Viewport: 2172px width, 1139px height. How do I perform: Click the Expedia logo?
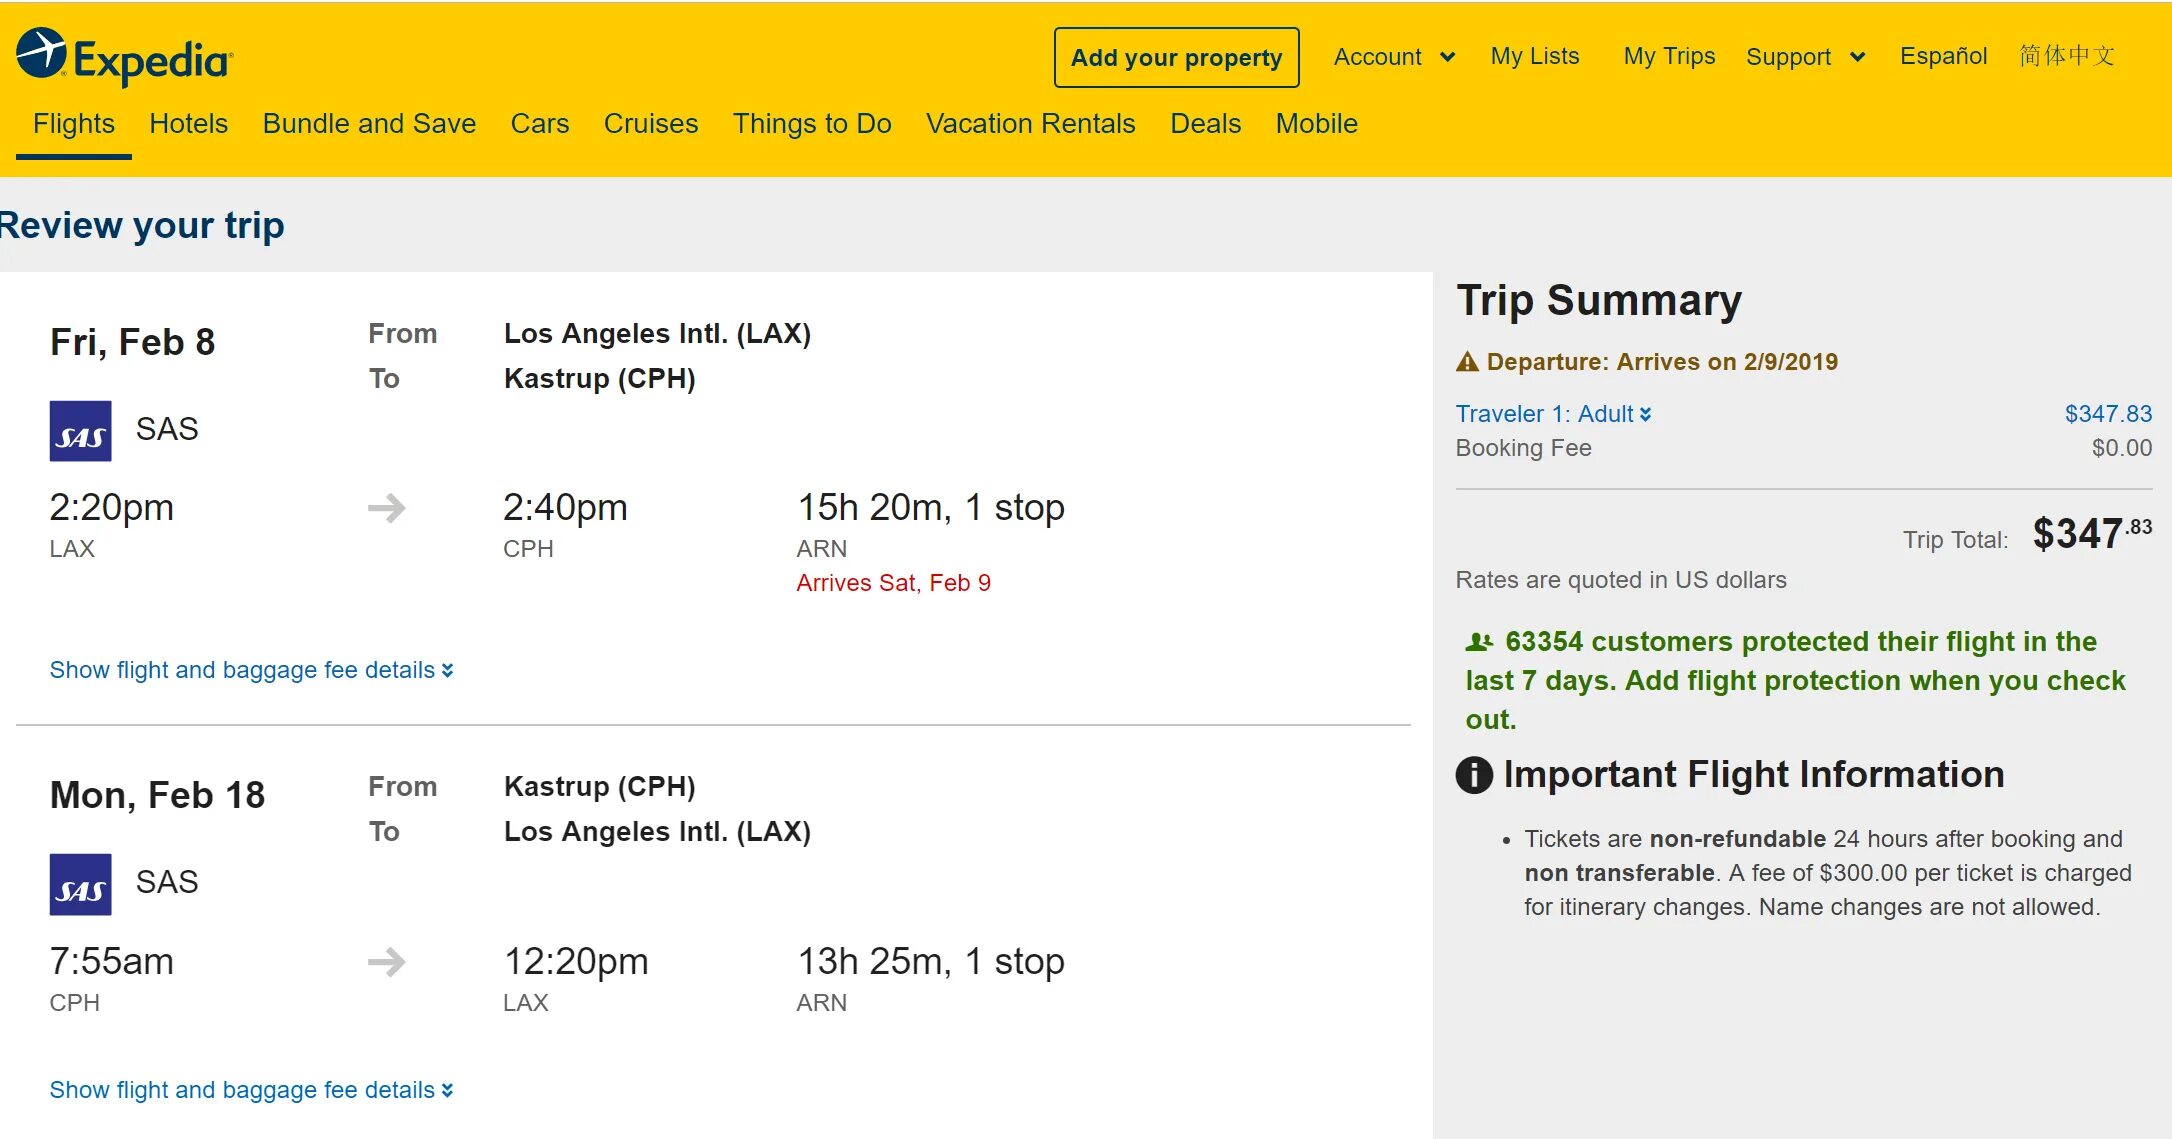click(x=125, y=57)
